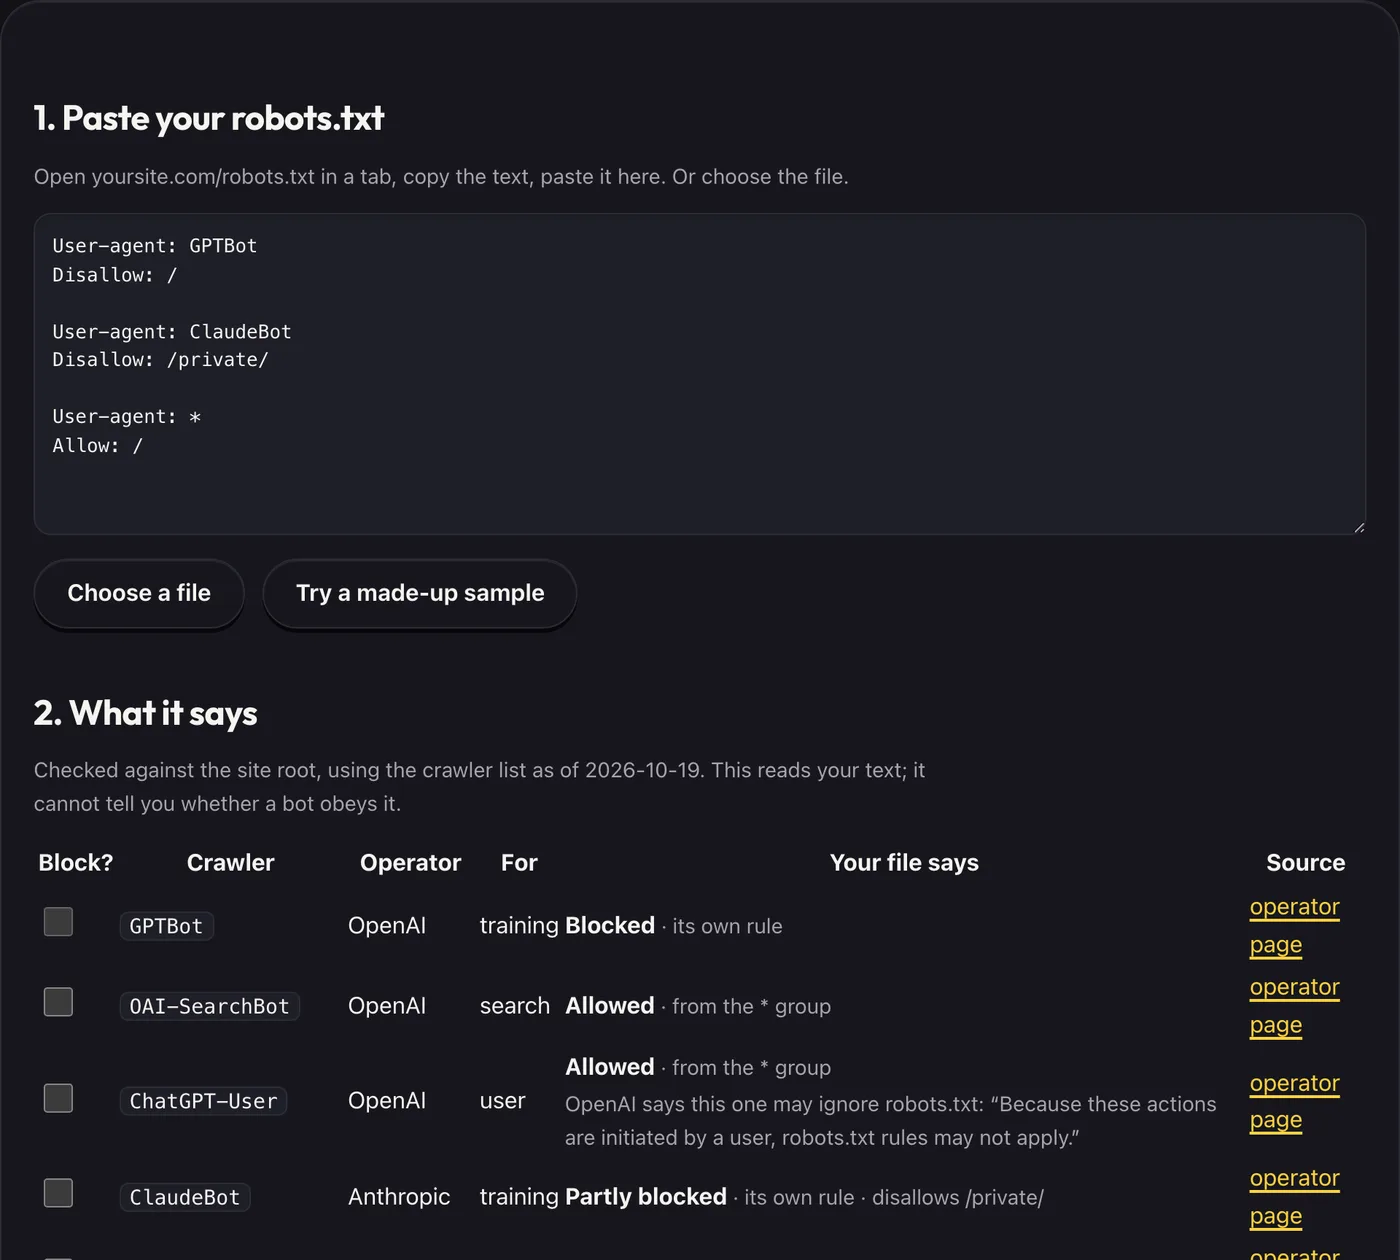The image size is (1400, 1260).
Task: Click the OAI-SearchBot crawler name
Action: coord(209,1006)
